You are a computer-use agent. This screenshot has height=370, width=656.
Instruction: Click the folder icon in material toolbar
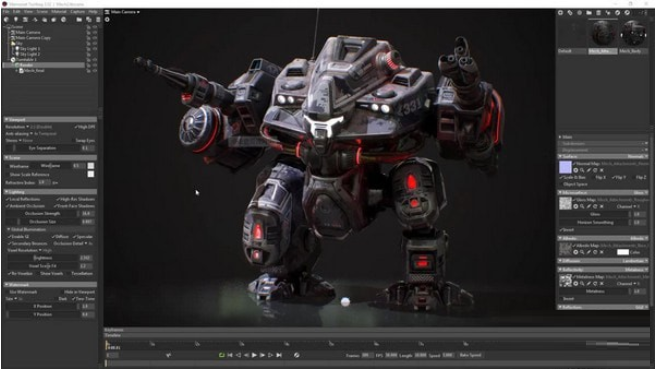(589, 13)
